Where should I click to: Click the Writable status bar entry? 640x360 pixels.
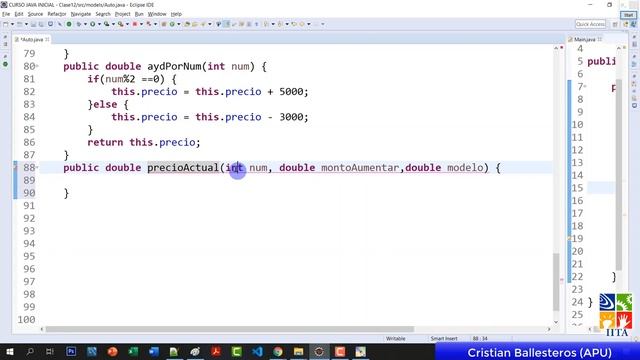396,338
